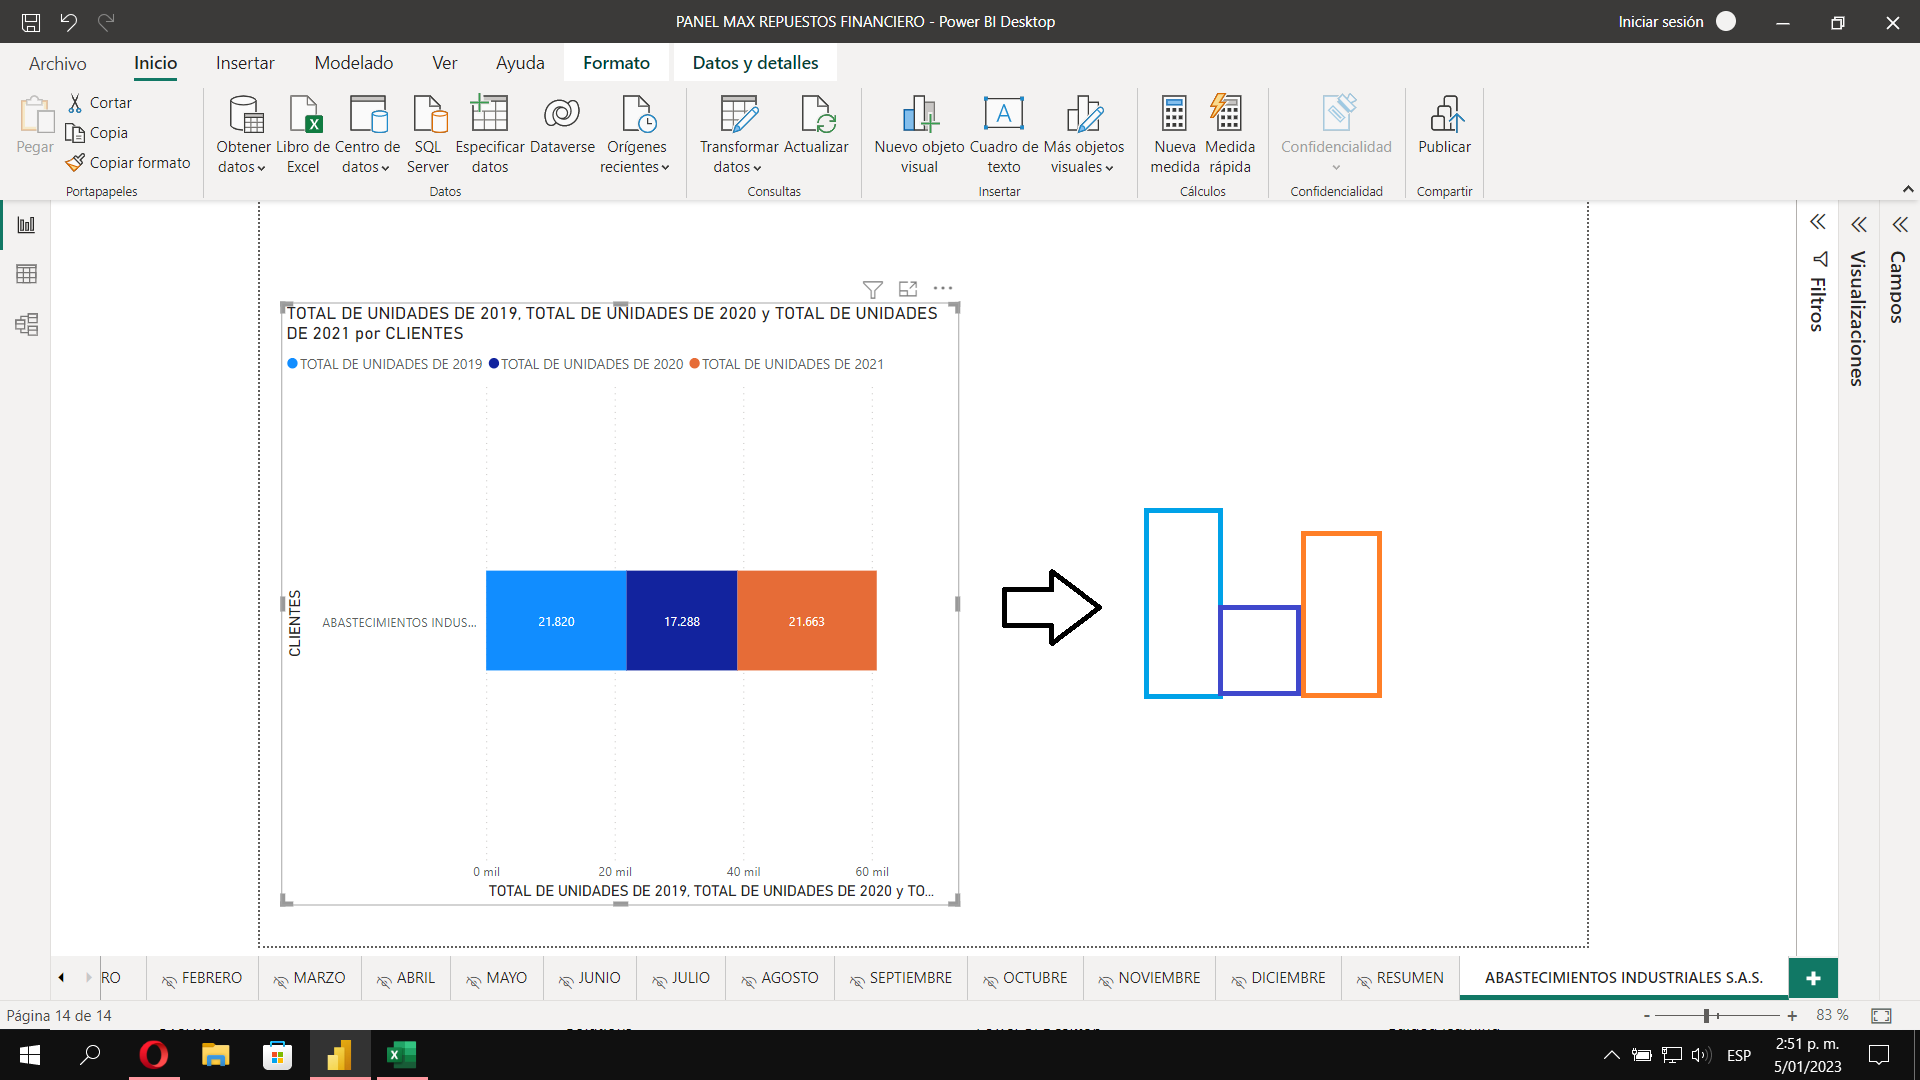Click the zoom slider handle
This screenshot has width=1920, height=1080.
point(1707,1016)
